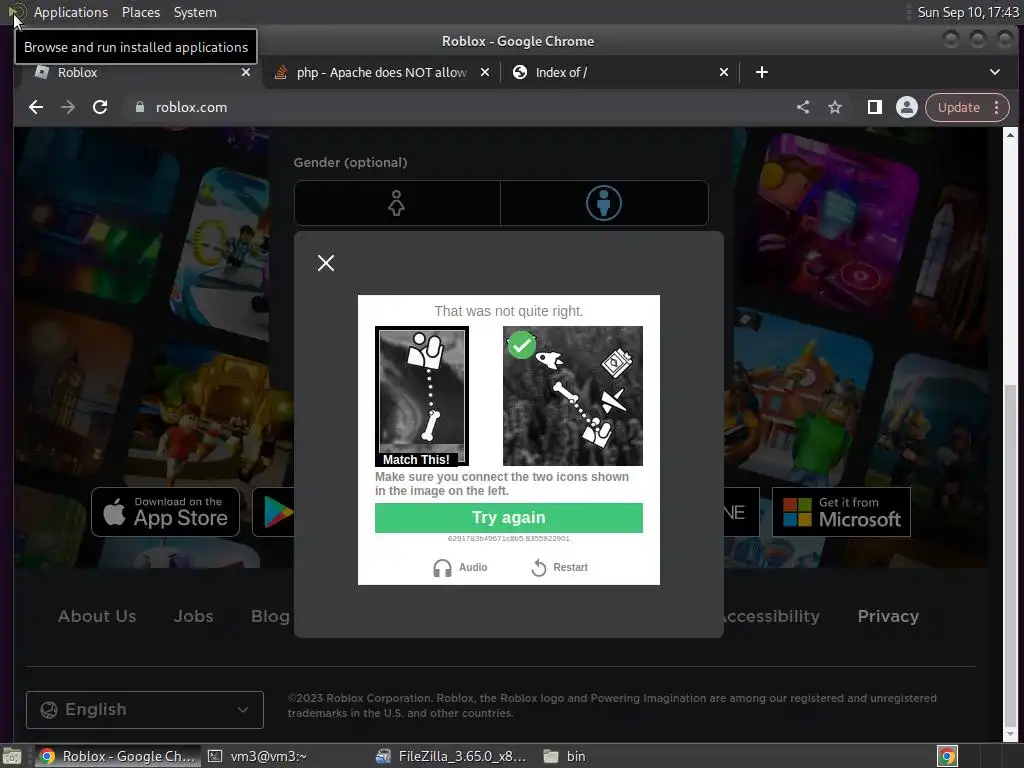Open the Places menu

pyautogui.click(x=141, y=12)
